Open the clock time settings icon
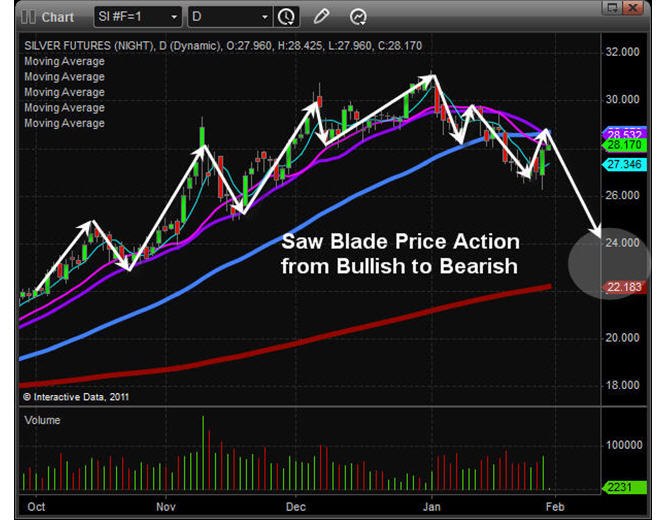 coord(287,17)
